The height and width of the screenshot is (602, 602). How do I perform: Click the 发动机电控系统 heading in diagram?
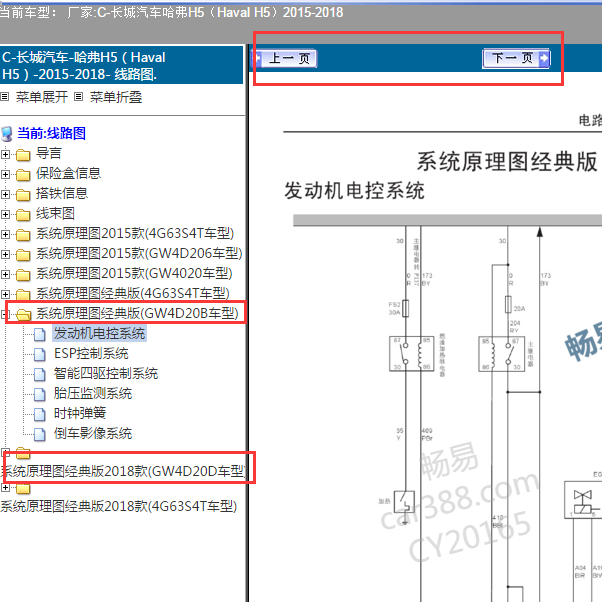(x=354, y=191)
